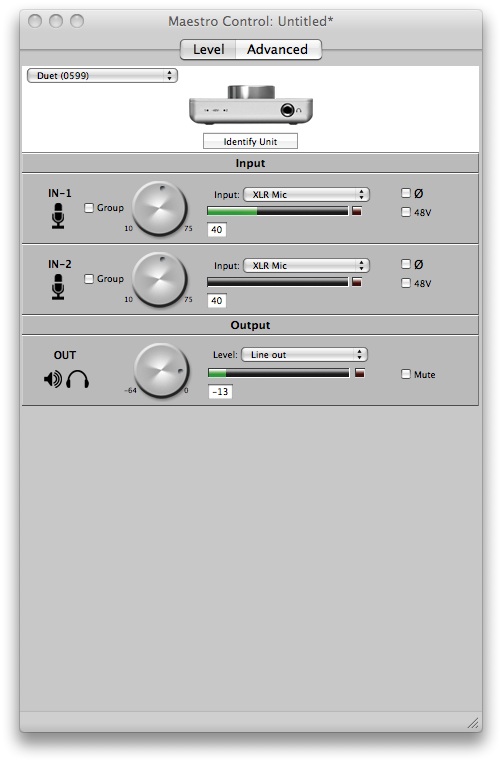
Task: Click the Maestro Control window title
Action: tap(251, 21)
